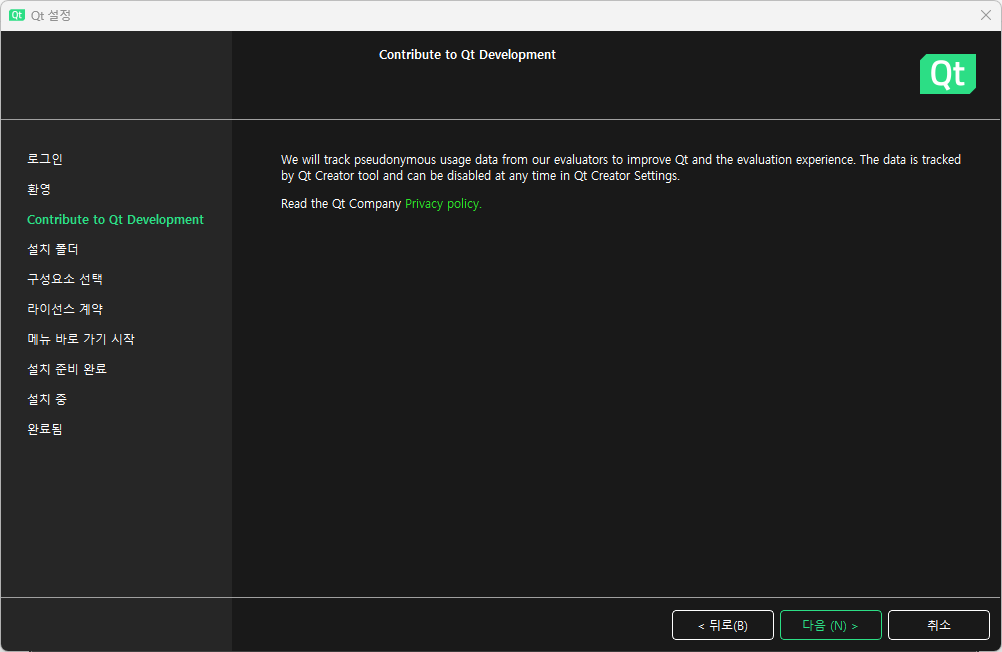Image resolution: width=1002 pixels, height=652 pixels.
Task: Click the Contribute to Qt Development header title
Action: [x=467, y=55]
